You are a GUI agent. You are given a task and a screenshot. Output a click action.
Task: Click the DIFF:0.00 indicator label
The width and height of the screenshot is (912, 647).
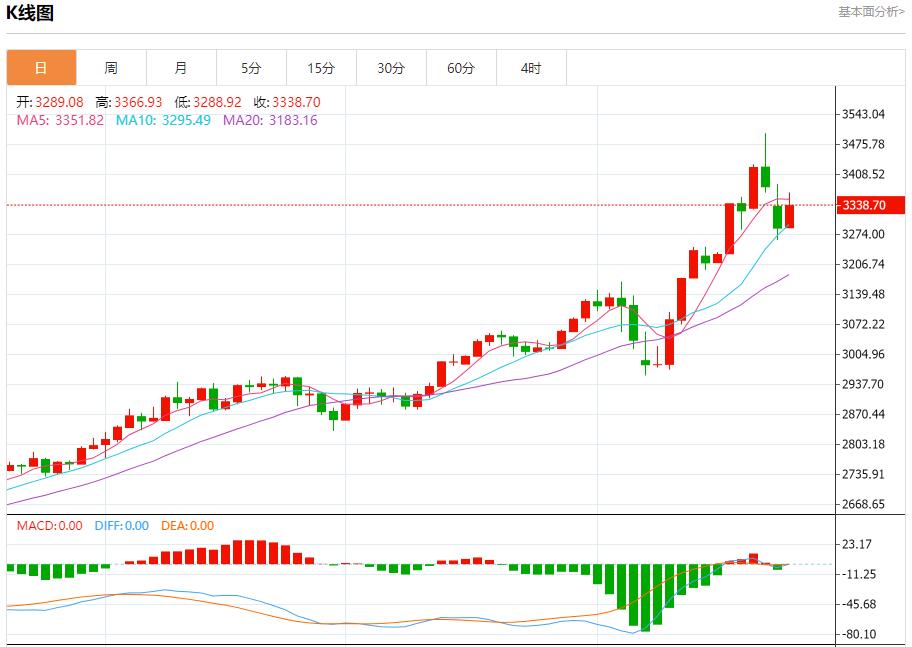[x=121, y=526]
